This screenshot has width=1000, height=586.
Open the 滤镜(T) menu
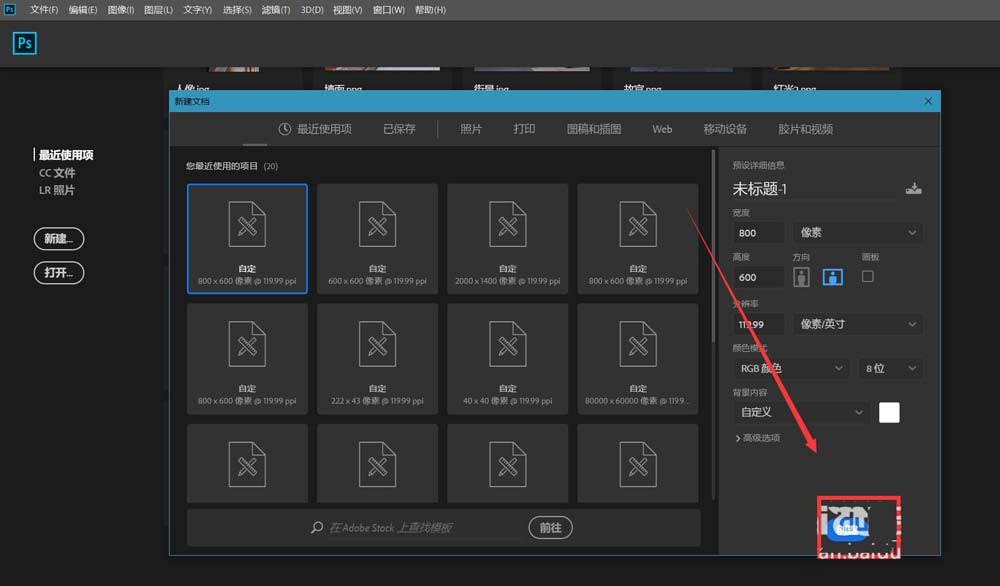click(276, 10)
